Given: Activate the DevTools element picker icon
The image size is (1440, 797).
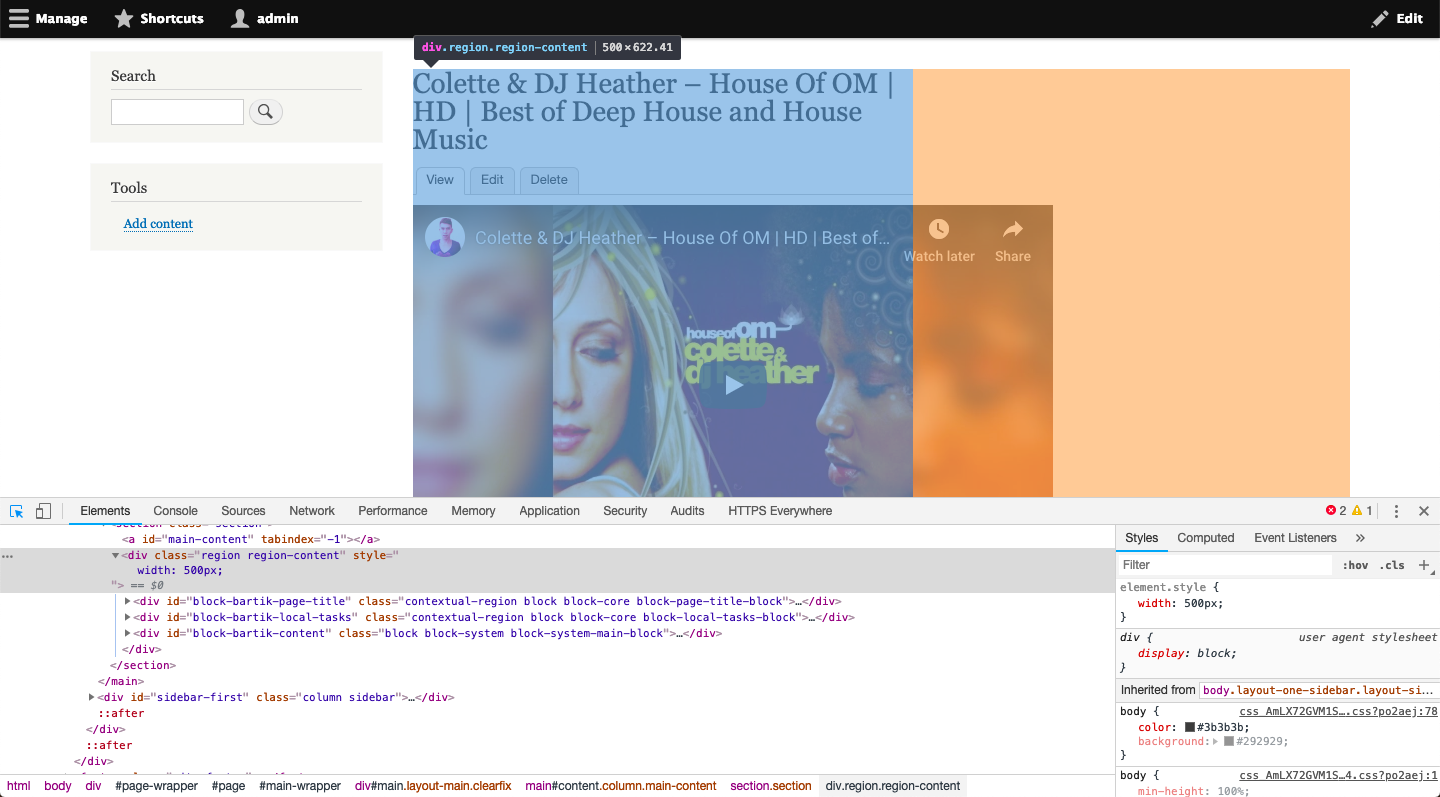Looking at the screenshot, I should pyautogui.click(x=17, y=511).
